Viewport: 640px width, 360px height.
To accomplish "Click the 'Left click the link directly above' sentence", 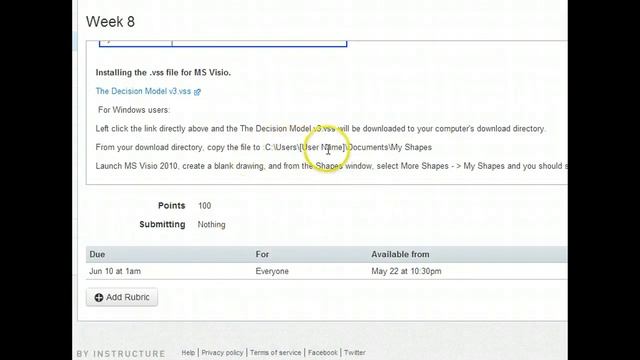I will click(320, 129).
